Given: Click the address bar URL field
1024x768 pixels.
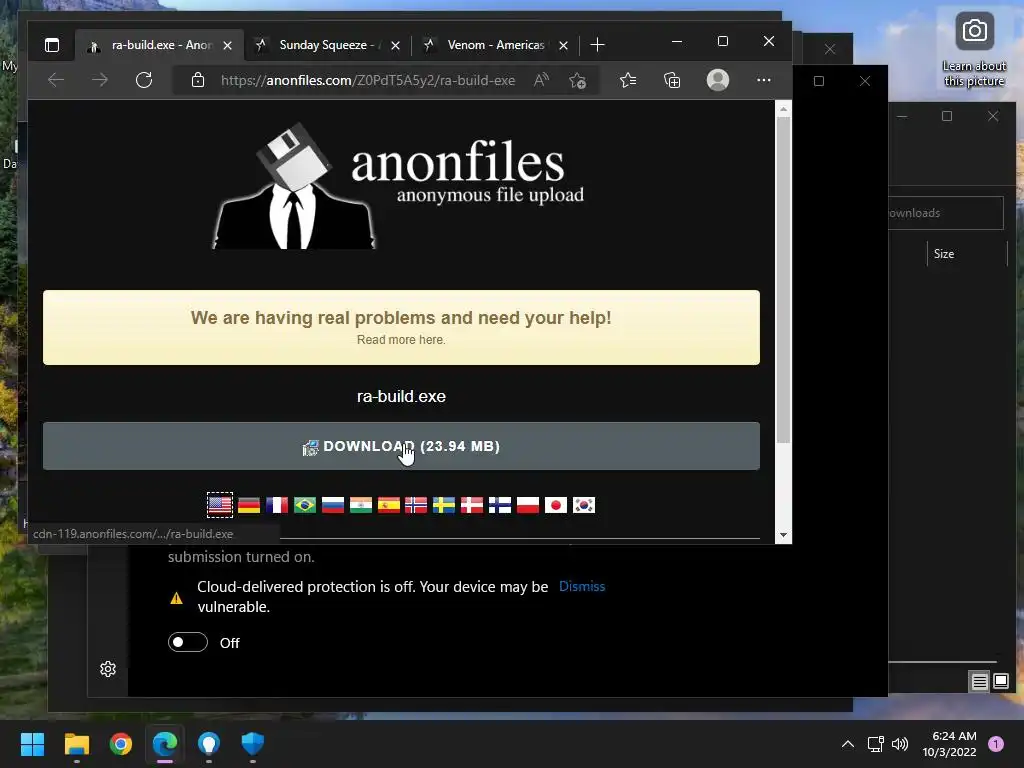Looking at the screenshot, I should coord(368,80).
